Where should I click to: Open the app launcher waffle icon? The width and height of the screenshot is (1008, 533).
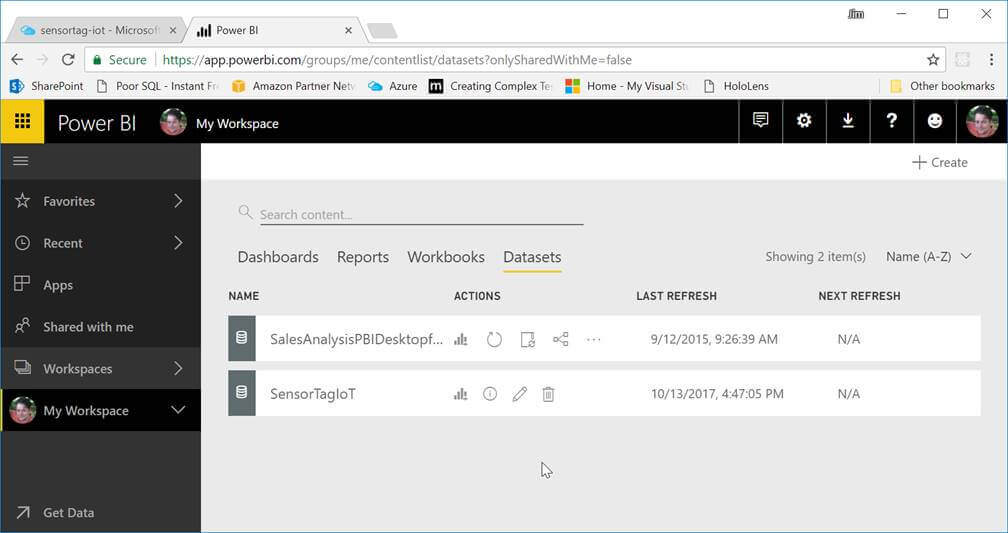pyautogui.click(x=22, y=121)
